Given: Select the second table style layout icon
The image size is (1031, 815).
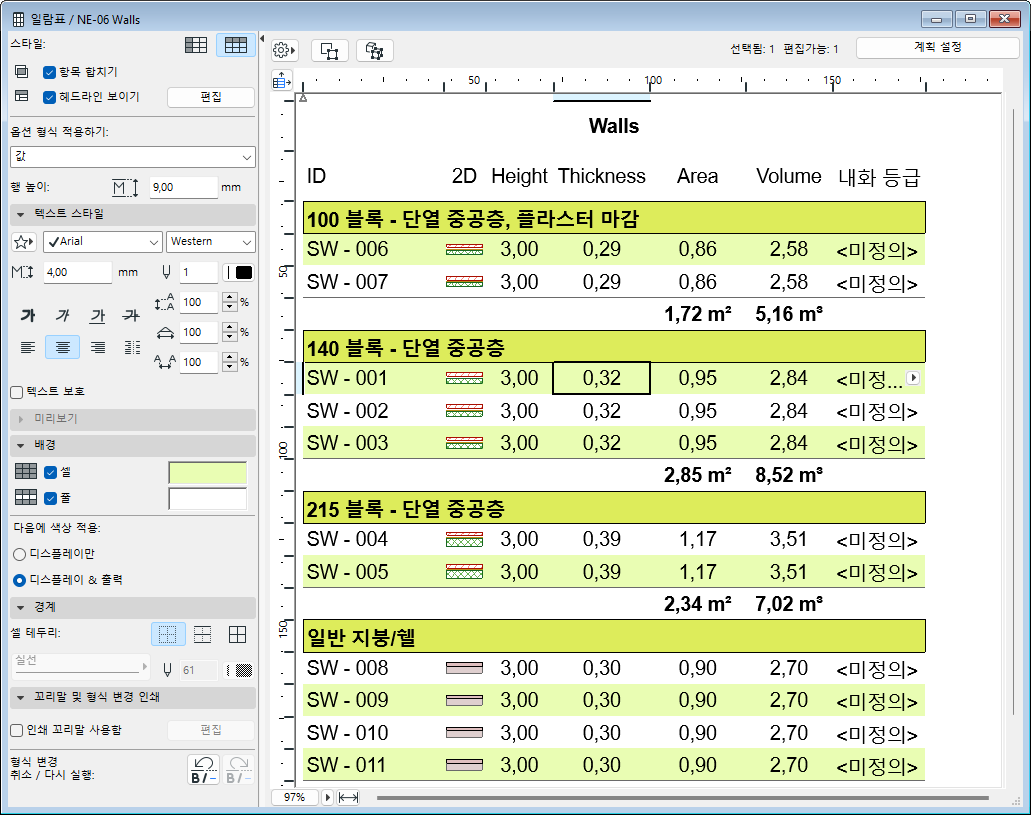Looking at the screenshot, I should click(235, 45).
